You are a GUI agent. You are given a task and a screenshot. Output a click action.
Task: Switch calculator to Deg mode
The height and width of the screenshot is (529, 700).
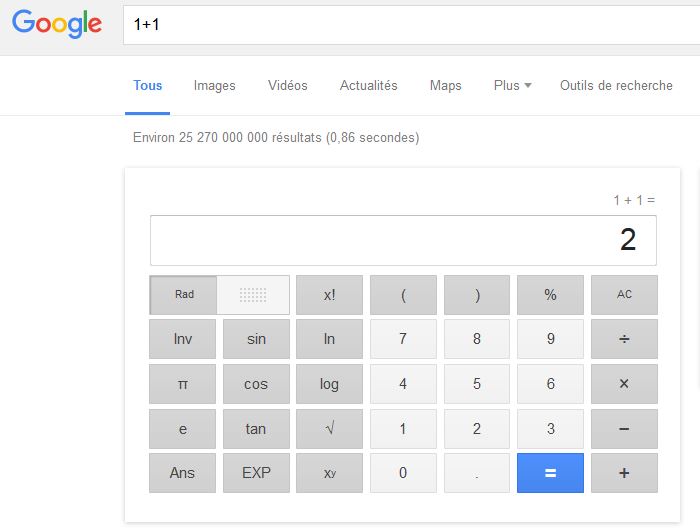pyautogui.click(x=254, y=295)
